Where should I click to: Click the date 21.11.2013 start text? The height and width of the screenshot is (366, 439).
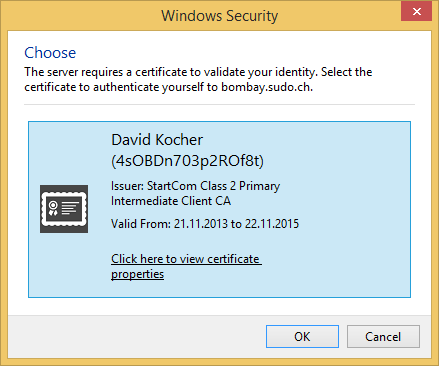(201, 224)
